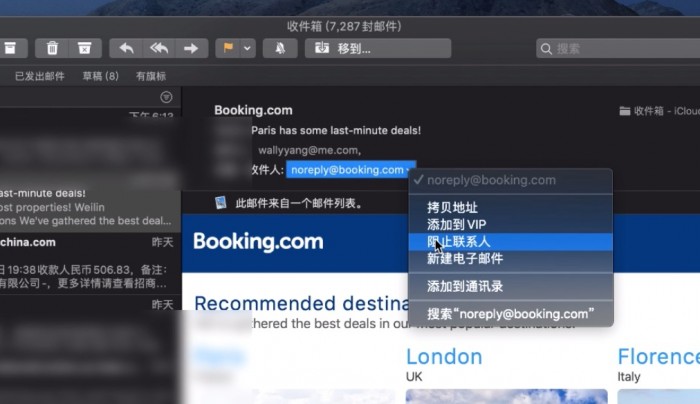
Task: Click mailing list banner icon
Action: [x=221, y=203]
